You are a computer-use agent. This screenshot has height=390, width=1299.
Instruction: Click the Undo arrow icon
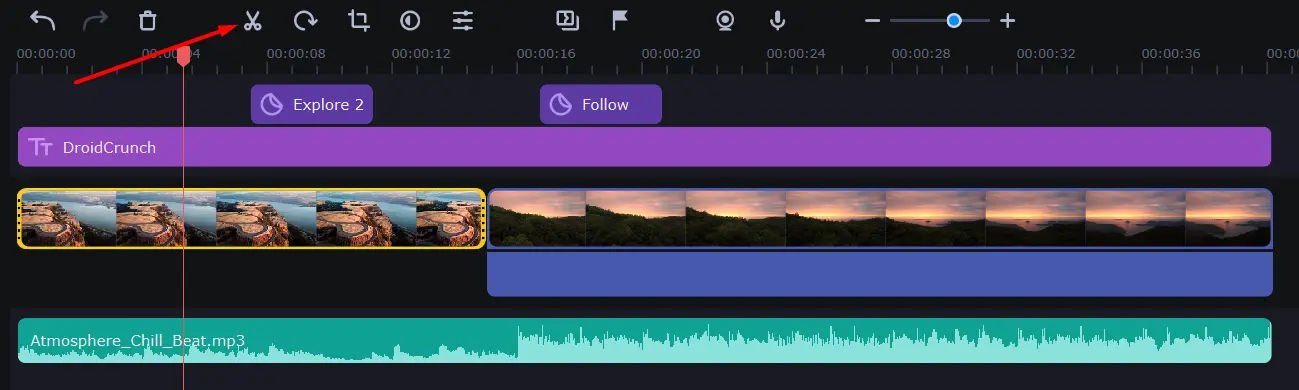tap(42, 20)
